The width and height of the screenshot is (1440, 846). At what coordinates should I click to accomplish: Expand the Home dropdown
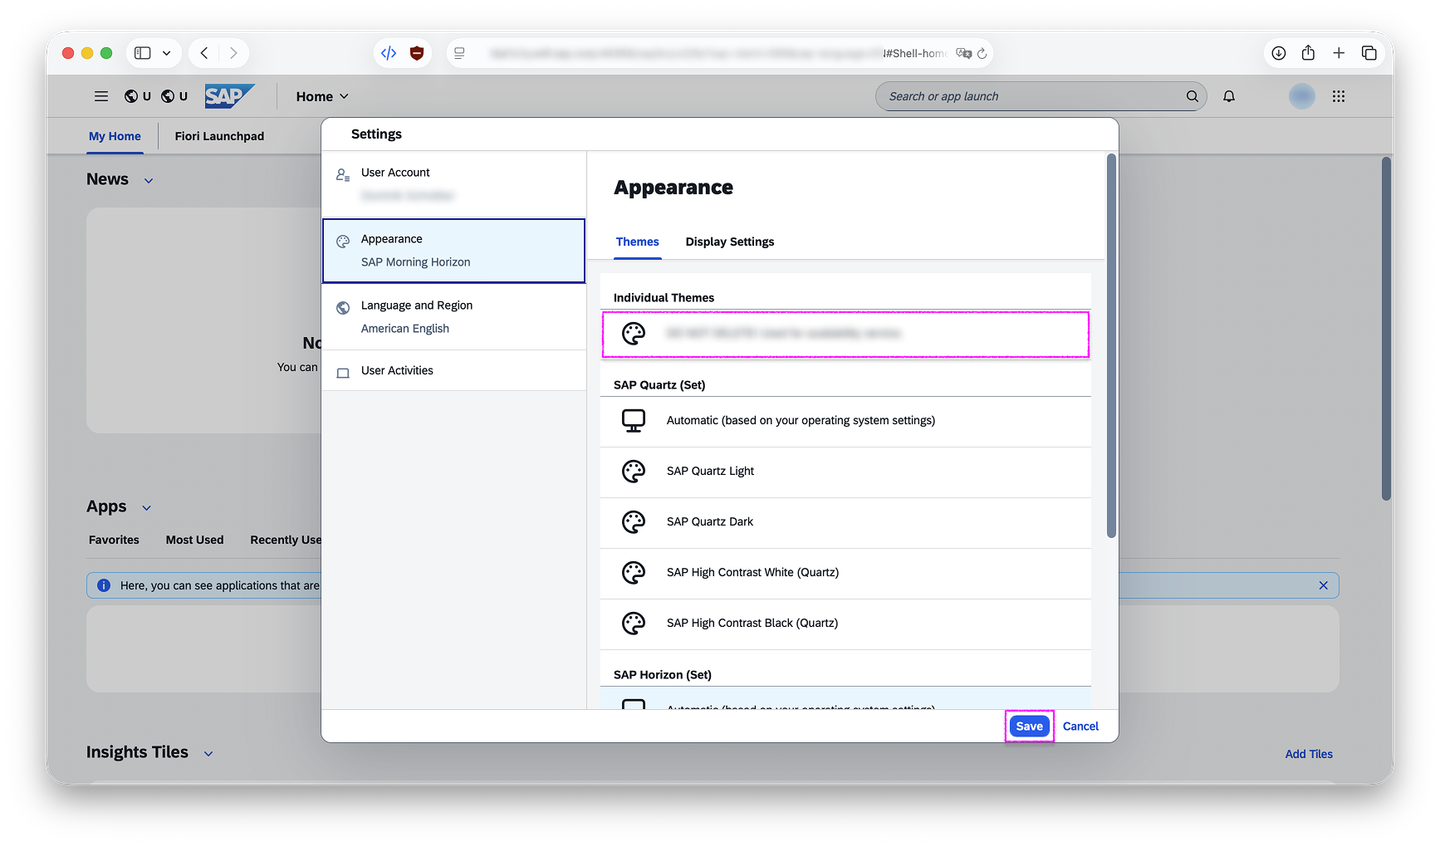(321, 96)
